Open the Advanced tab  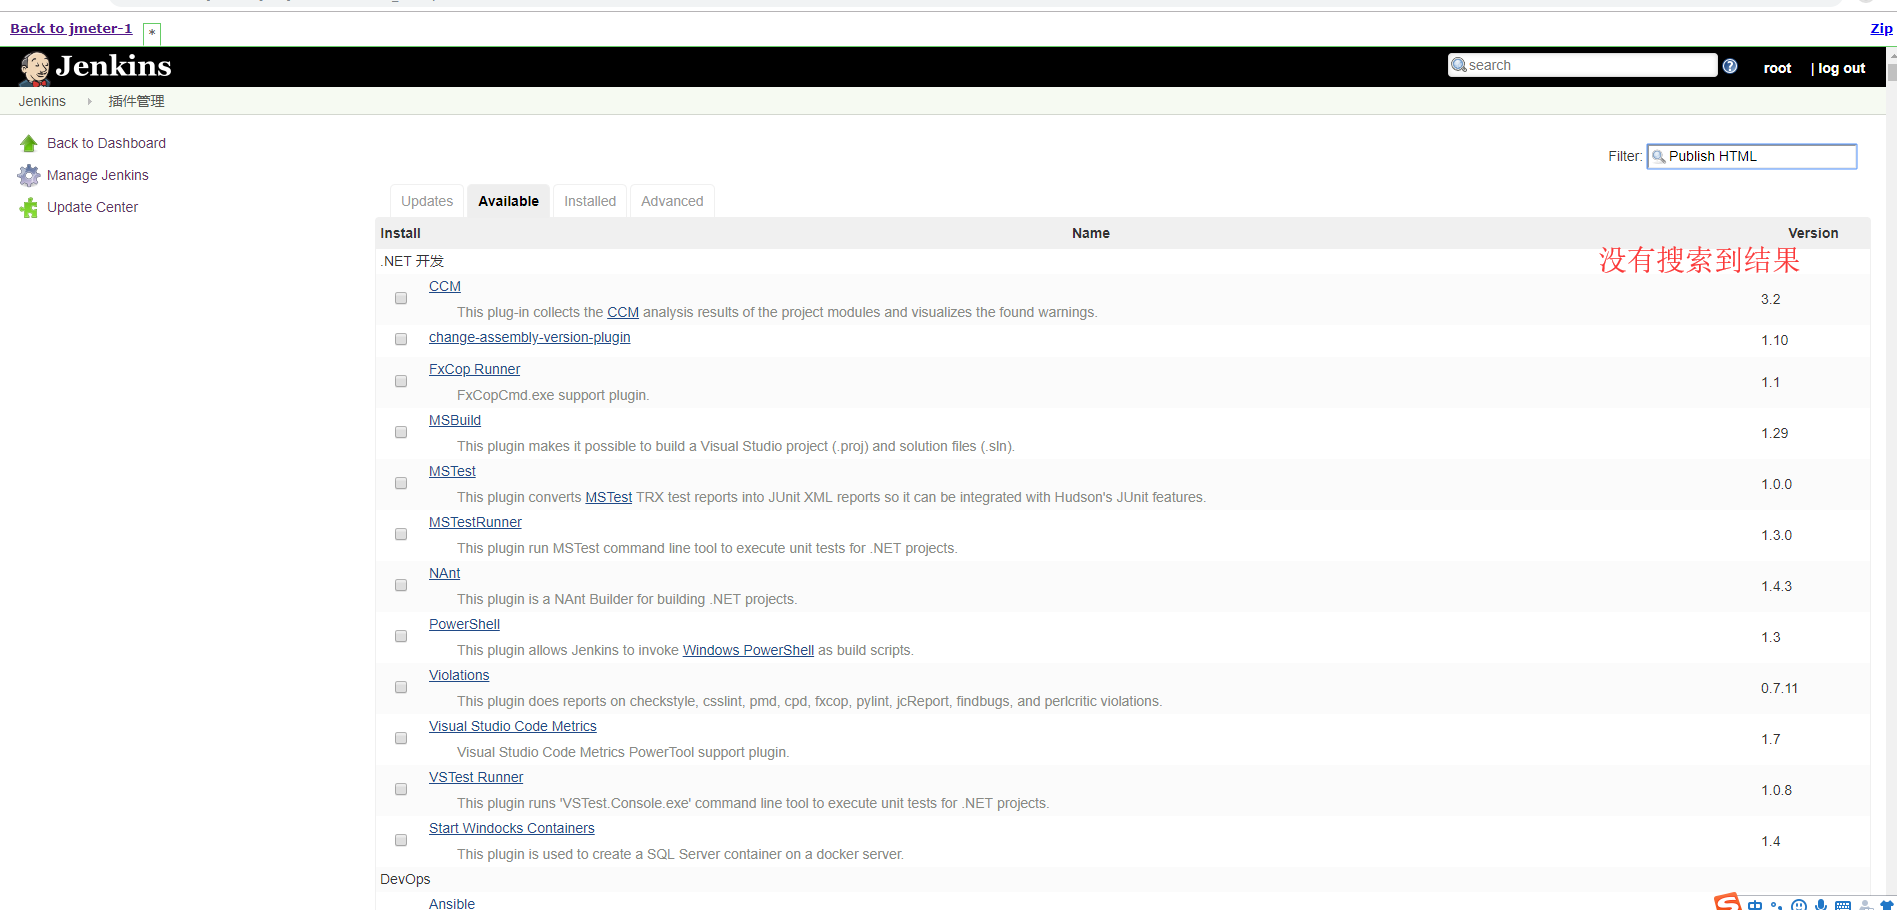click(x=671, y=200)
